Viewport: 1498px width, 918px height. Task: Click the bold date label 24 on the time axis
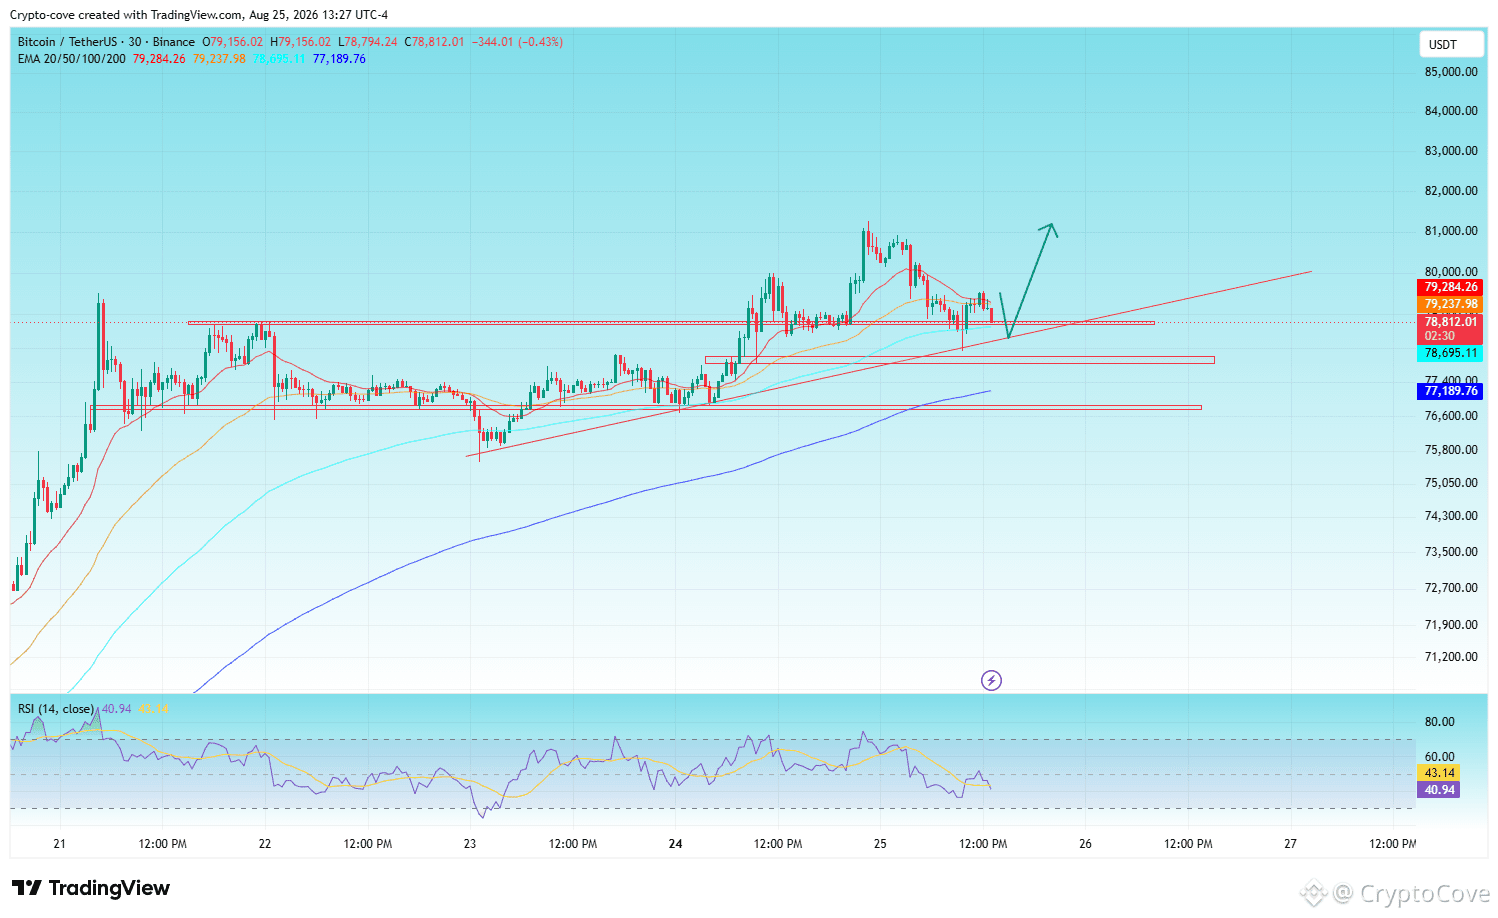click(x=676, y=844)
